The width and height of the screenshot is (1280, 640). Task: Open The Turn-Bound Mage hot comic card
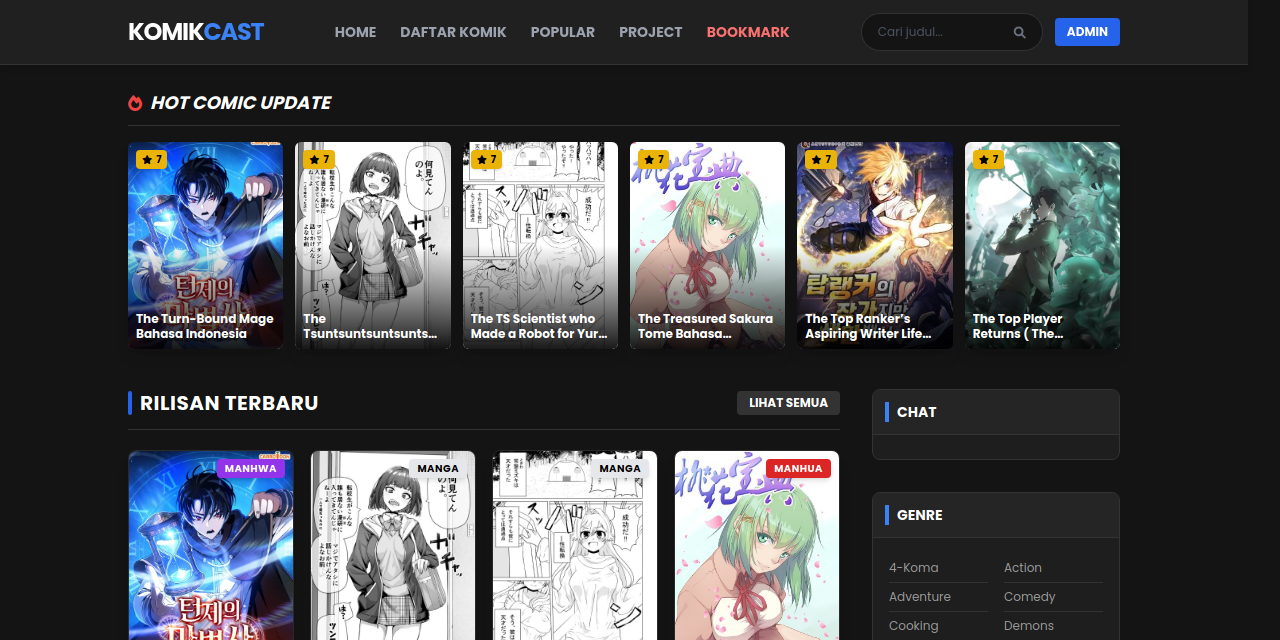coord(205,245)
